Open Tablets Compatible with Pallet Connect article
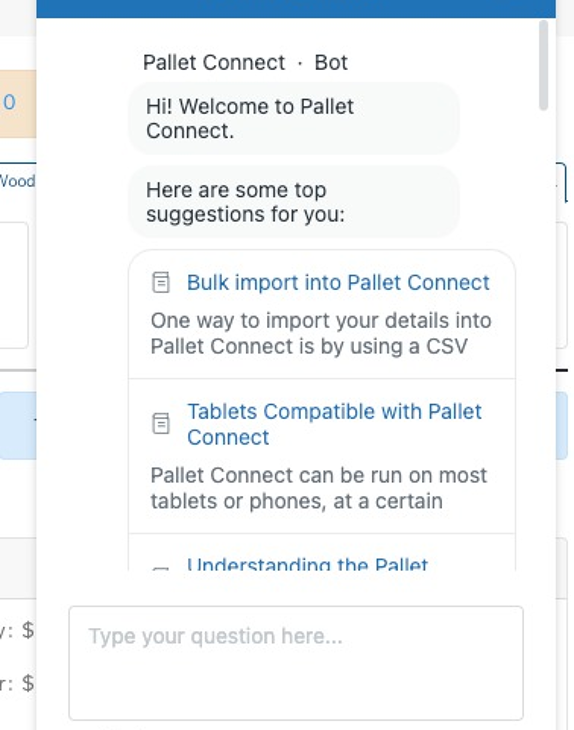Screen dimensions: 574x730 click(x=334, y=424)
